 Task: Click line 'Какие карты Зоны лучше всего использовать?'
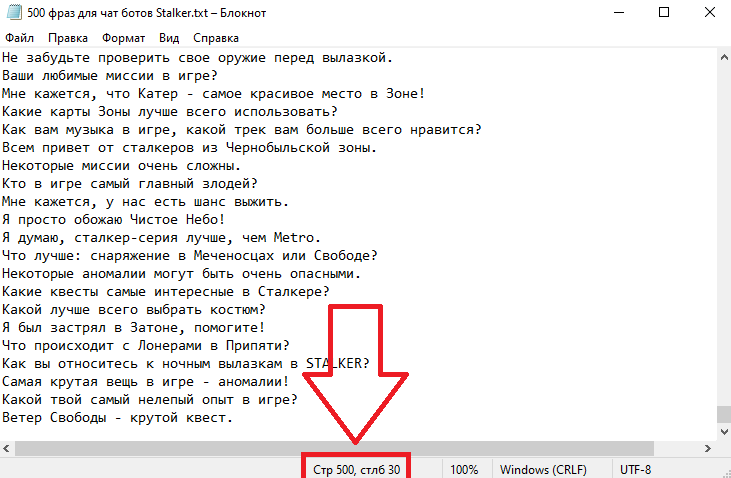pyautogui.click(x=170, y=112)
